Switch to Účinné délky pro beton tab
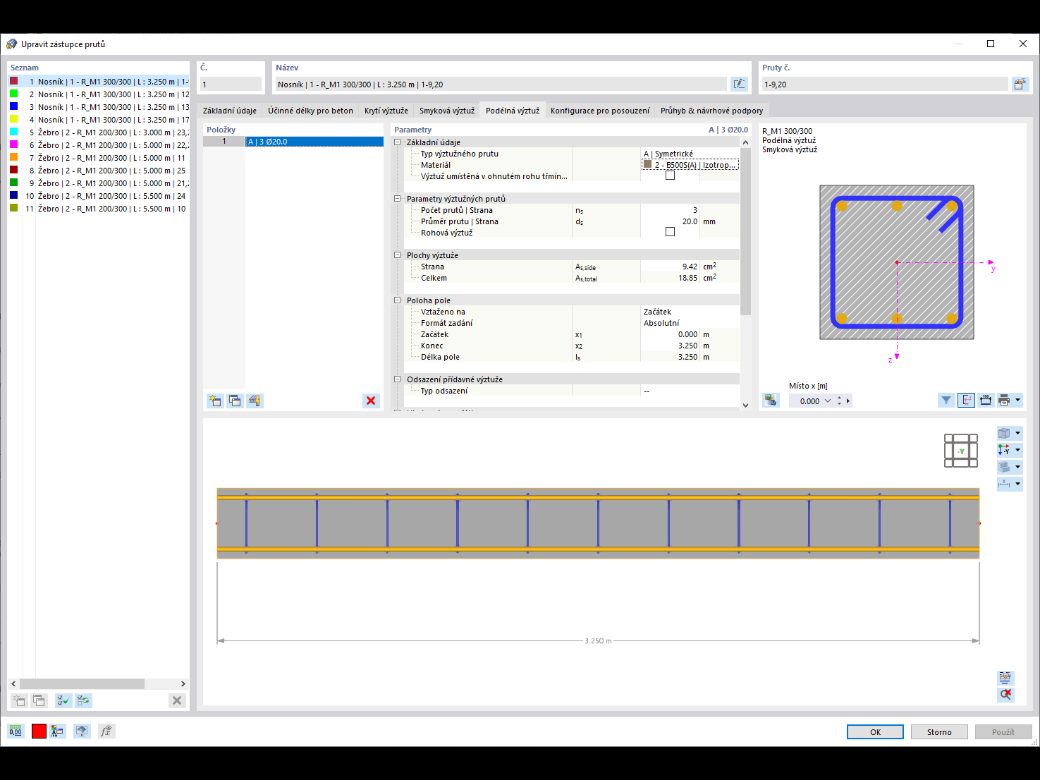This screenshot has height=780, width=1040. (x=310, y=111)
